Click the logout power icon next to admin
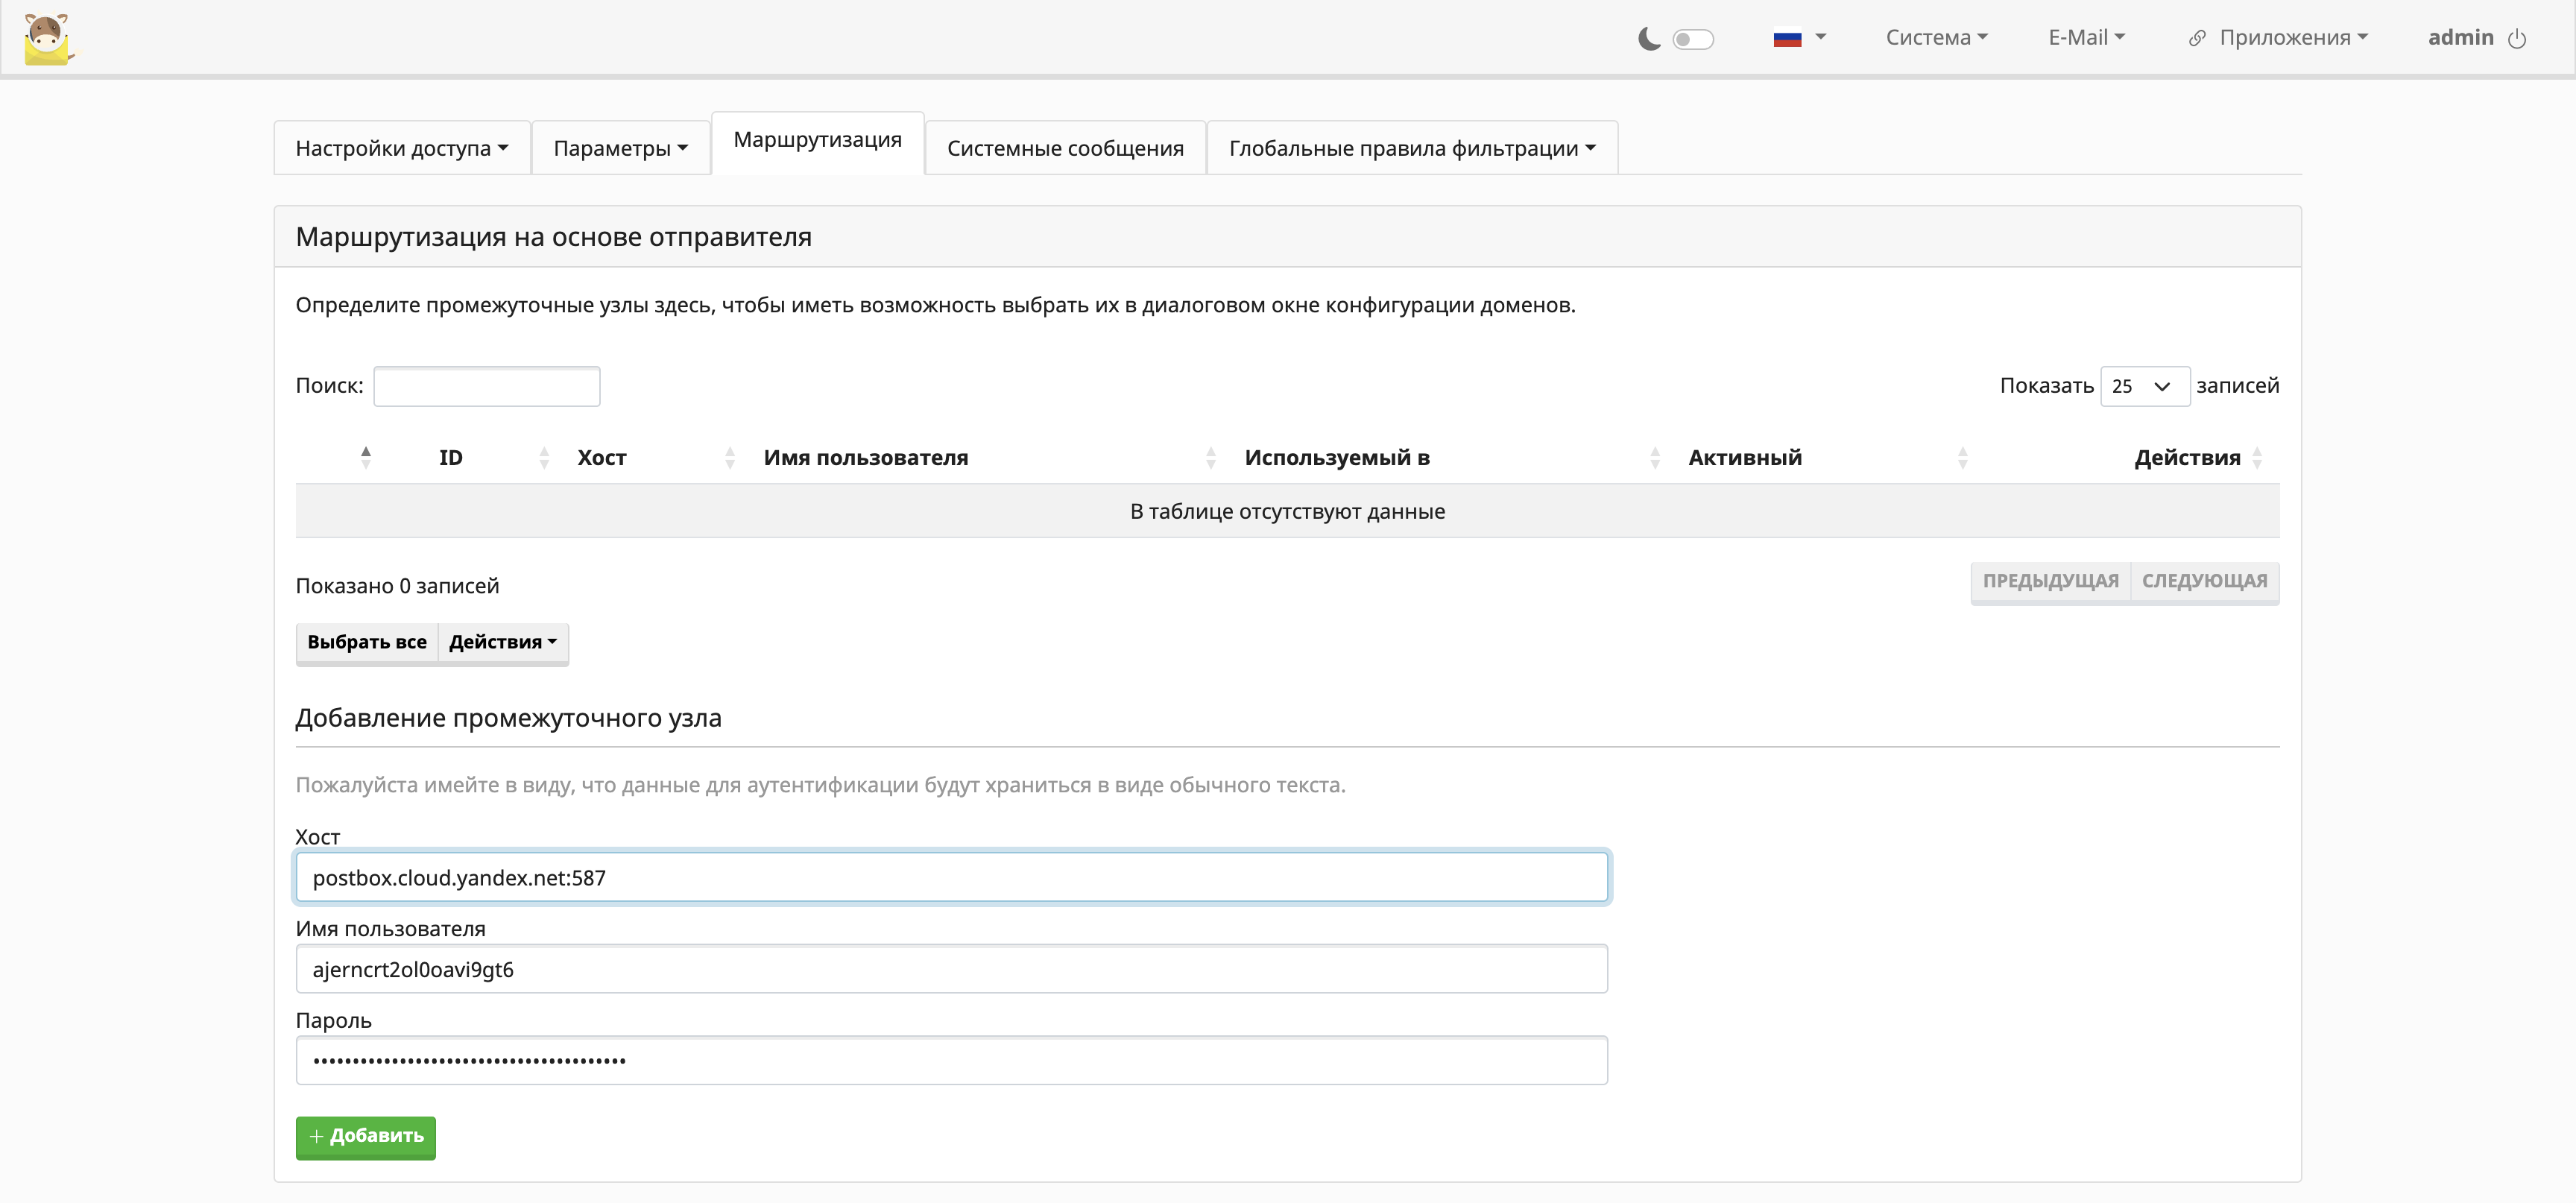 (x=2517, y=38)
